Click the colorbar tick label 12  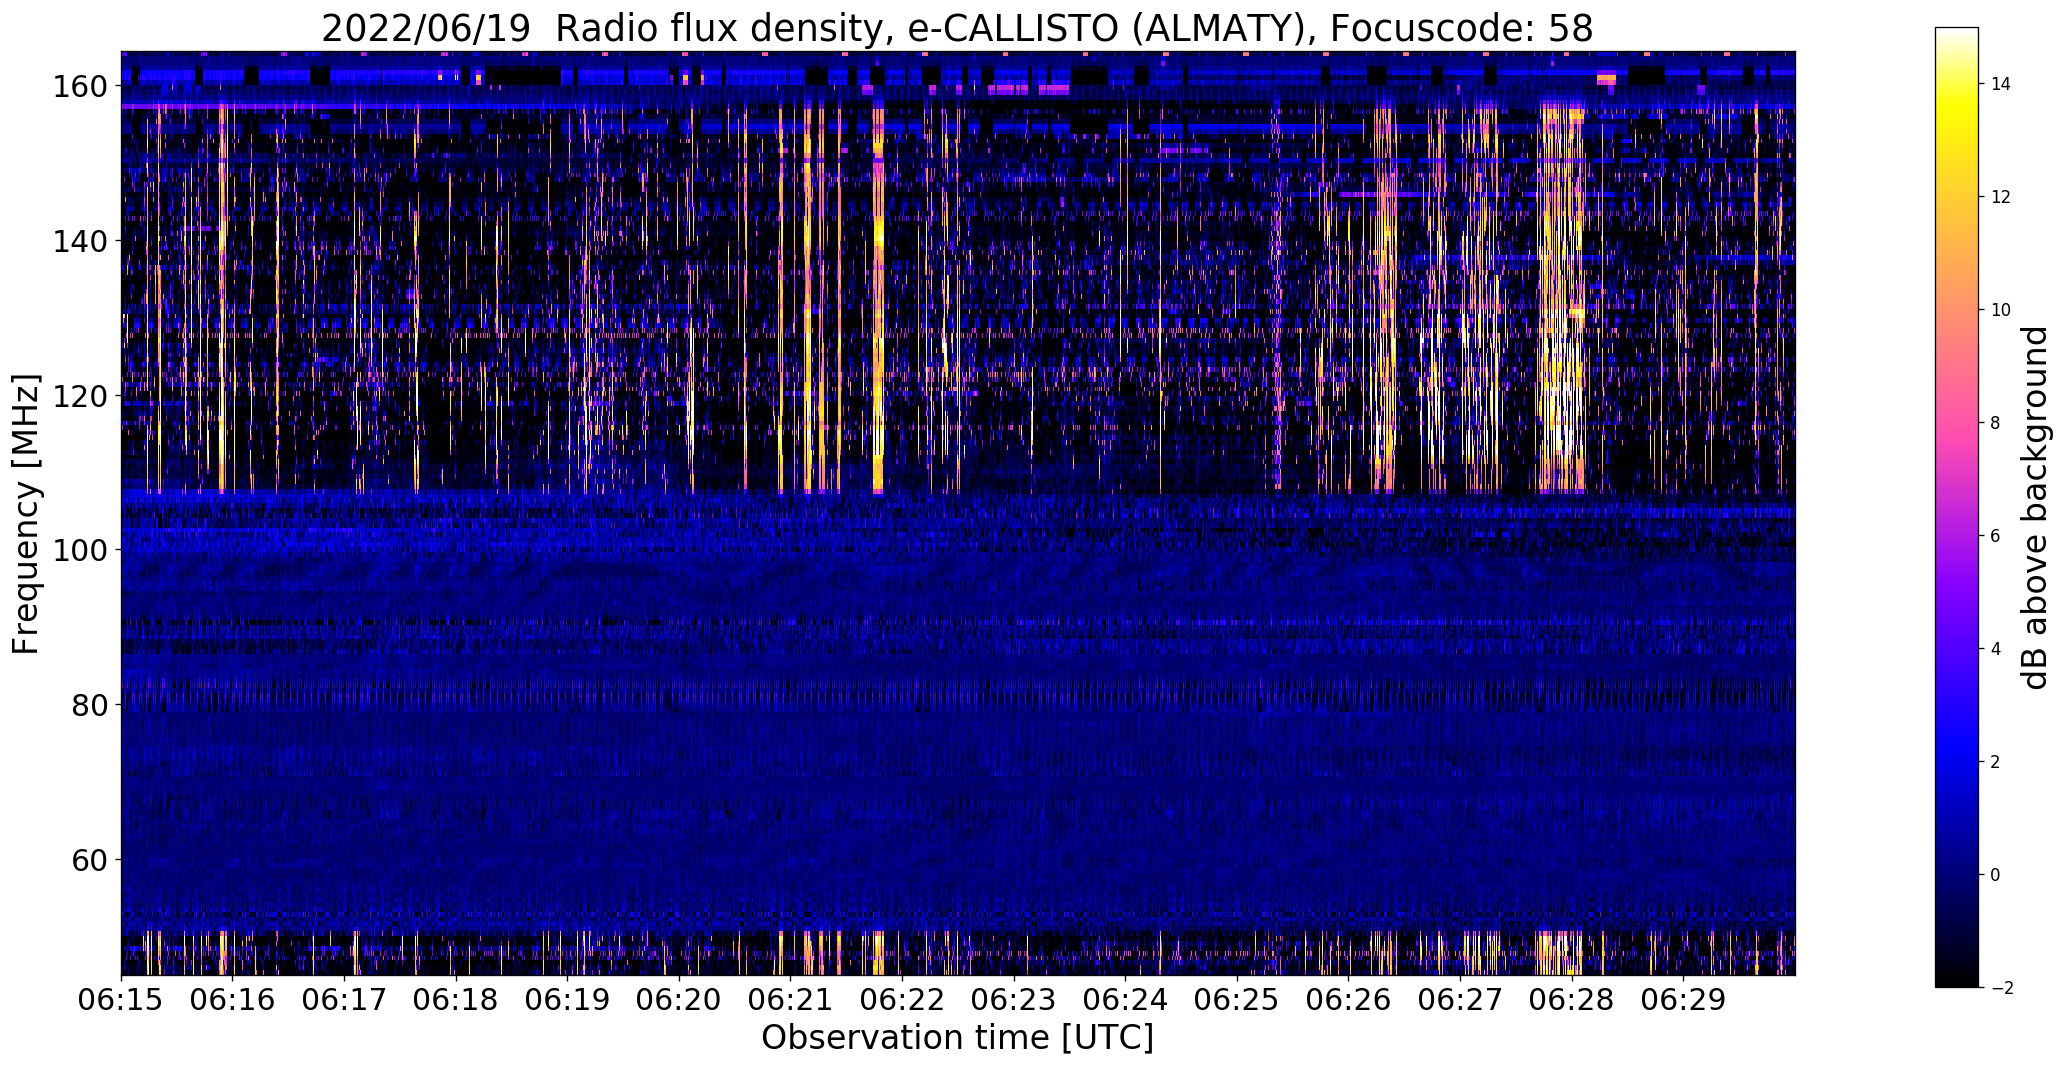coord(2001,197)
